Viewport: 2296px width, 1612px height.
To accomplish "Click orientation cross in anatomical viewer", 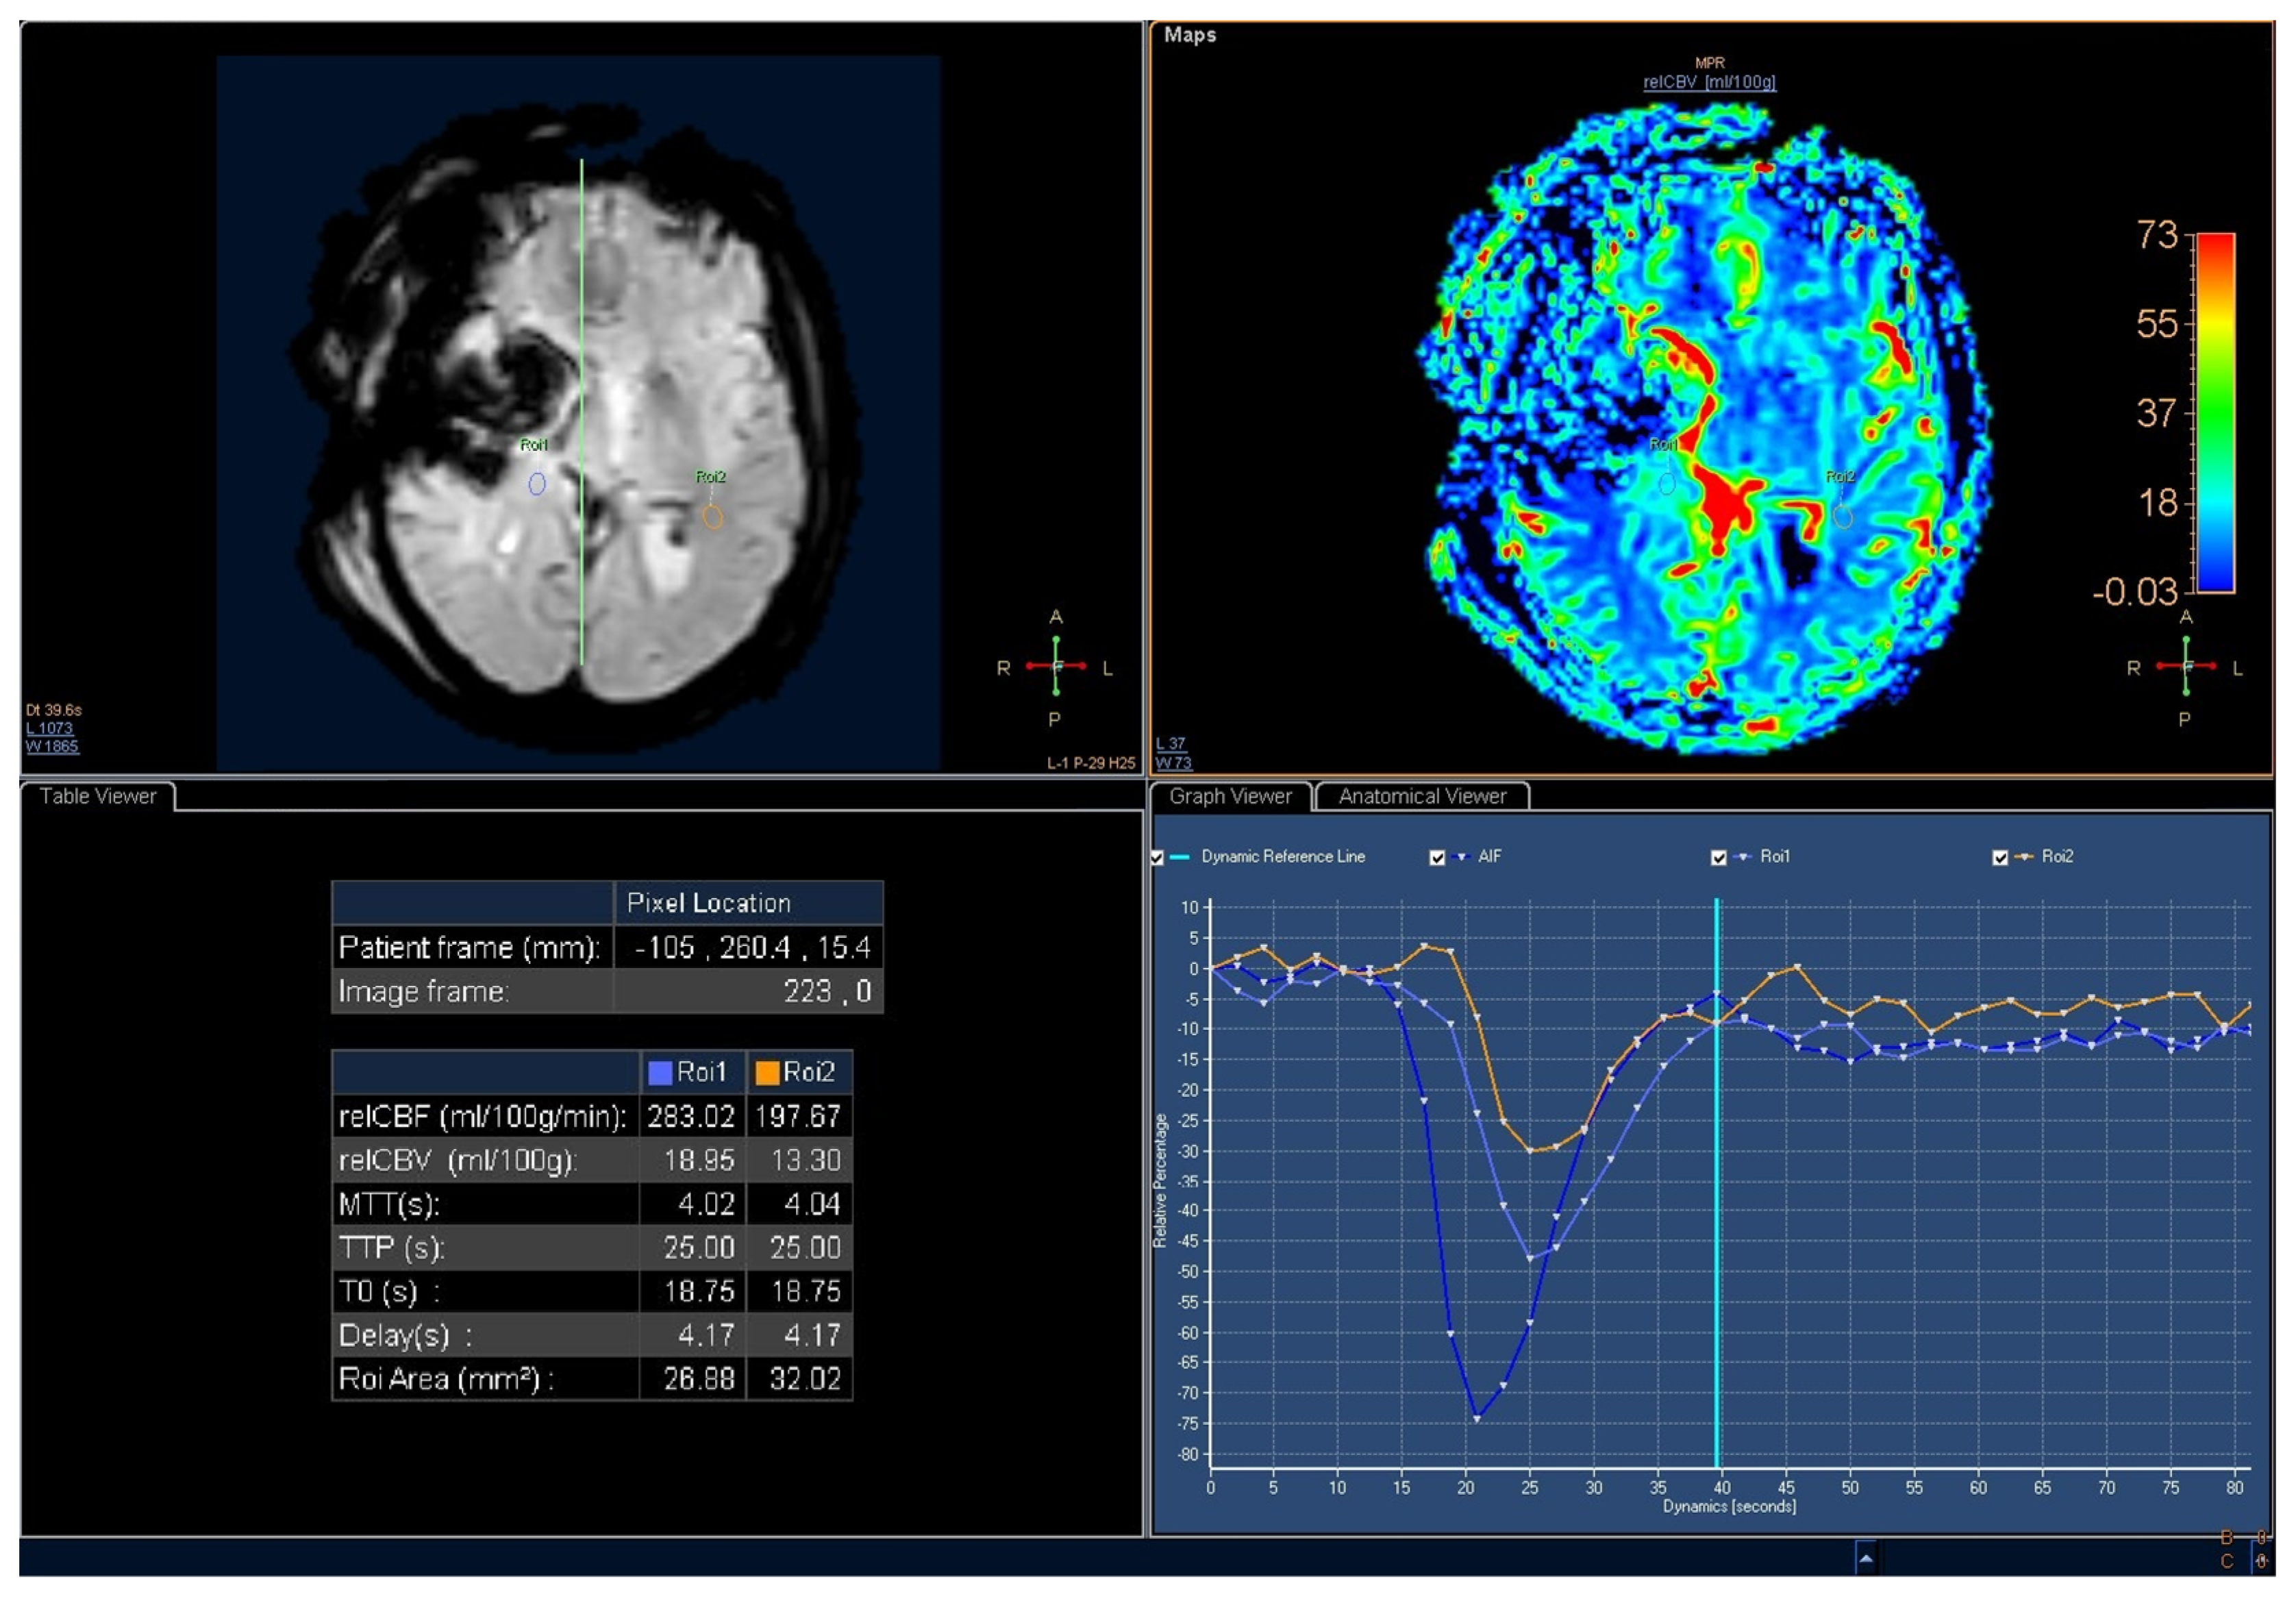I will pyautogui.click(x=1056, y=666).
